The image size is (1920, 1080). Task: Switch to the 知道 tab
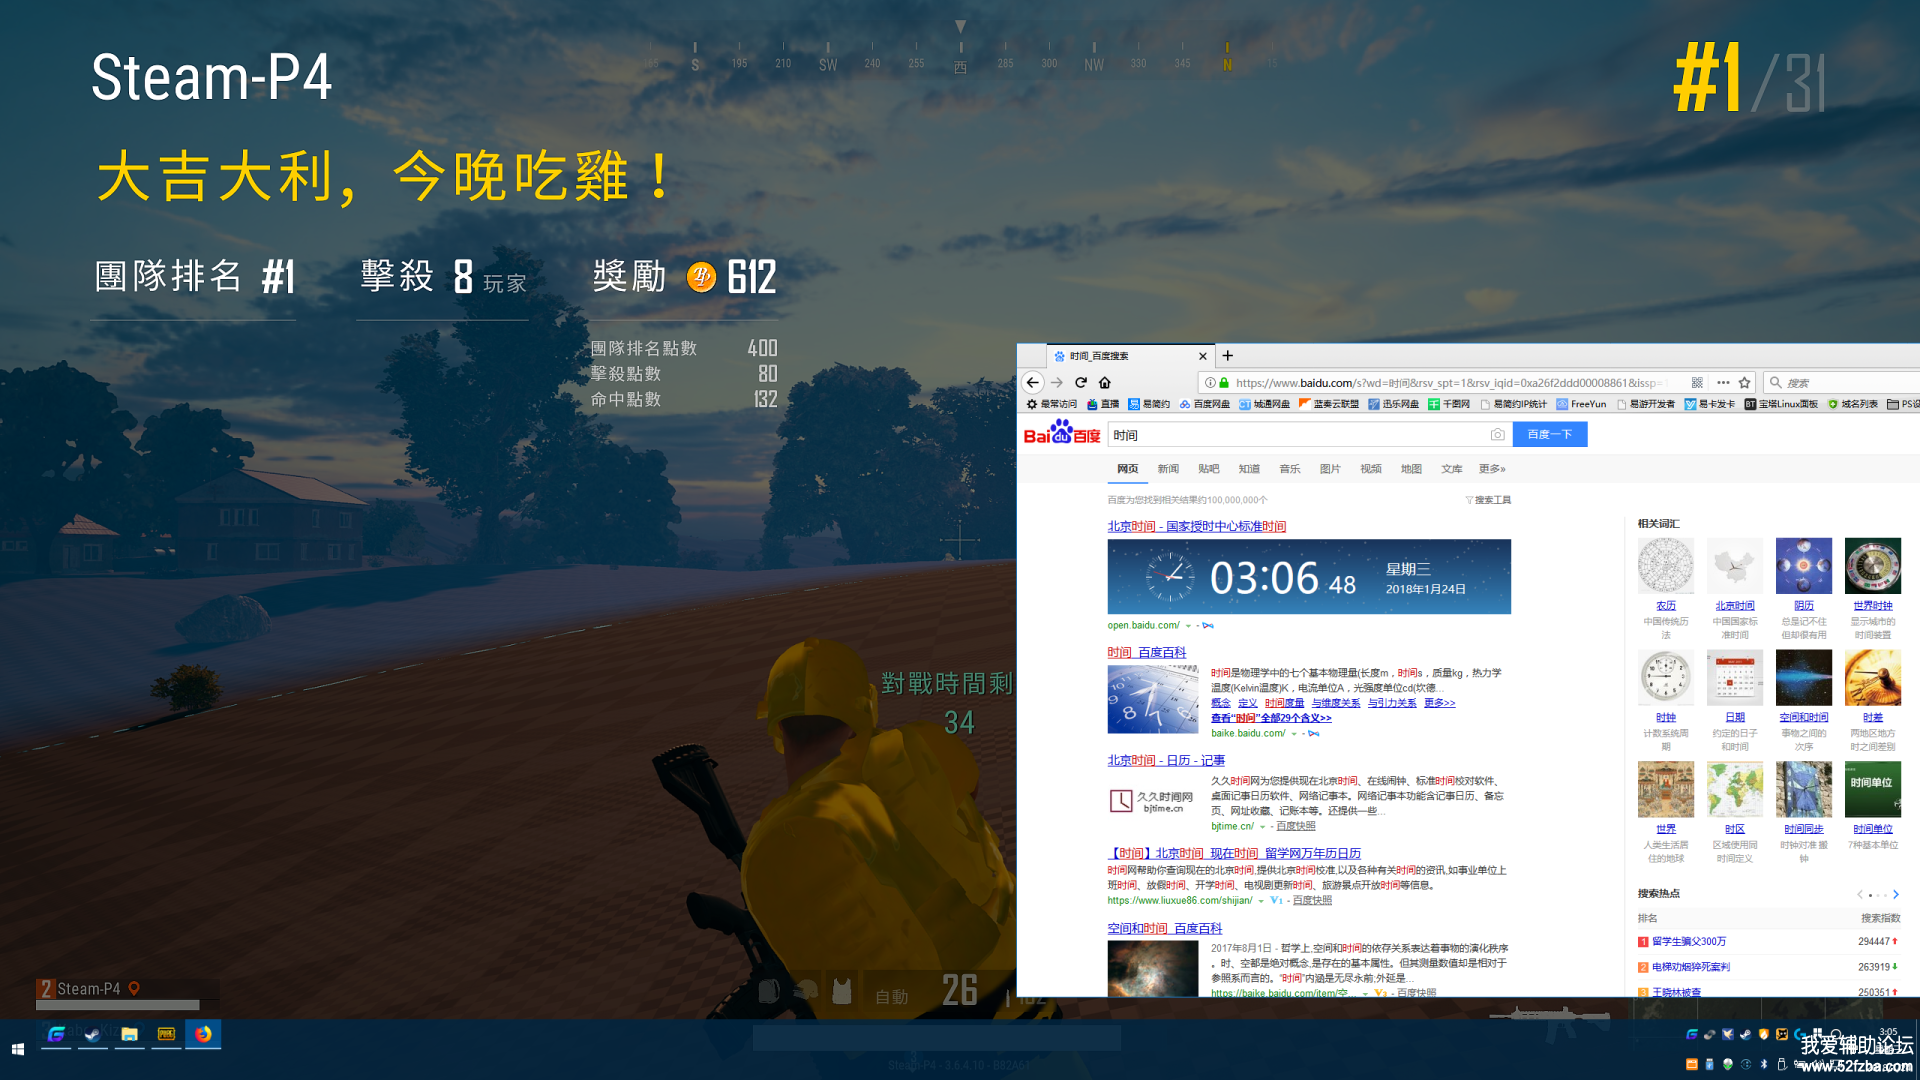[x=1249, y=468]
